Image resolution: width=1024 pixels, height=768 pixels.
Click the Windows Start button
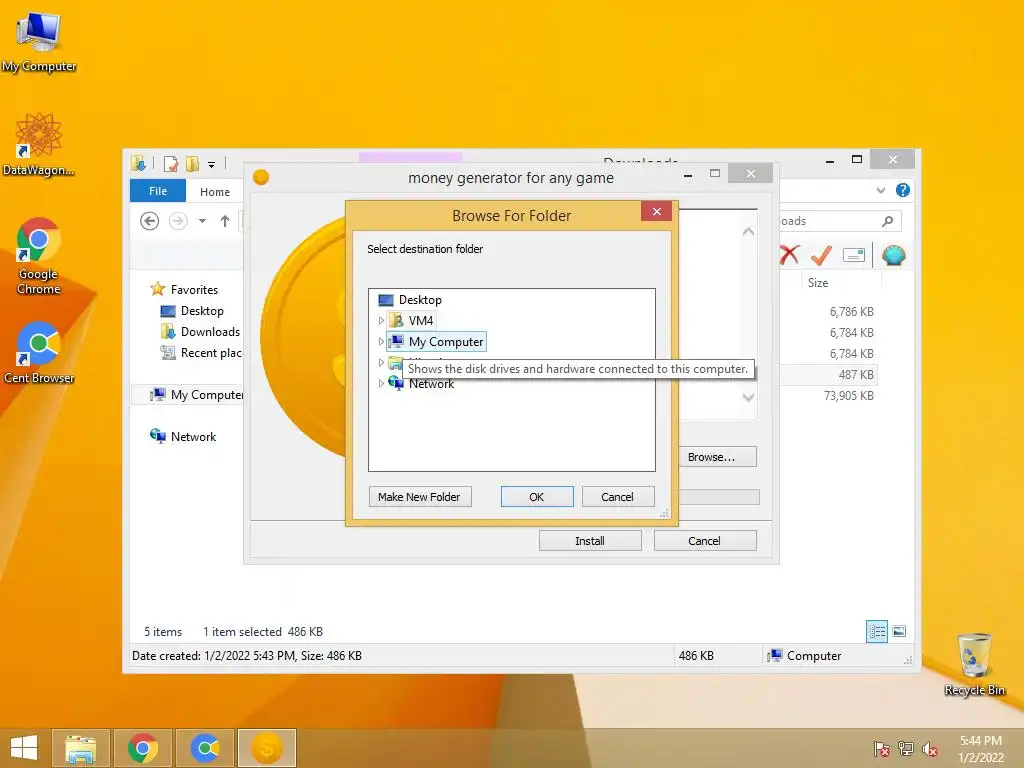24,748
